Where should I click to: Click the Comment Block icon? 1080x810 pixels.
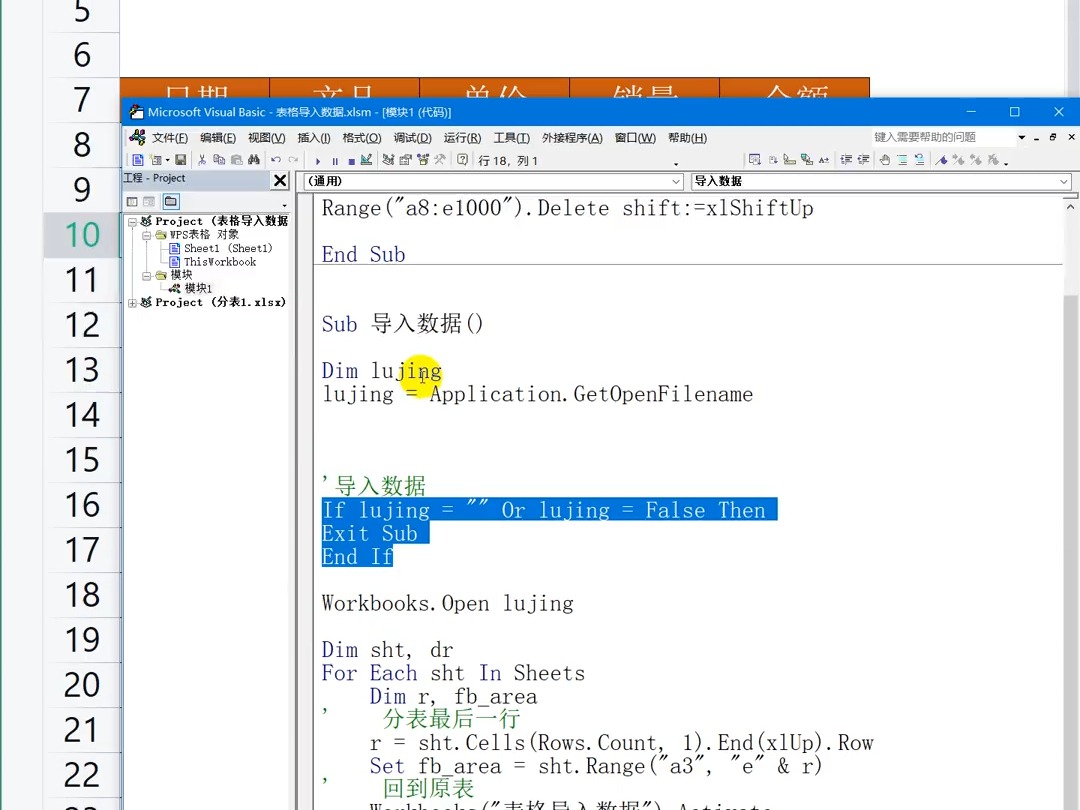tap(902, 160)
